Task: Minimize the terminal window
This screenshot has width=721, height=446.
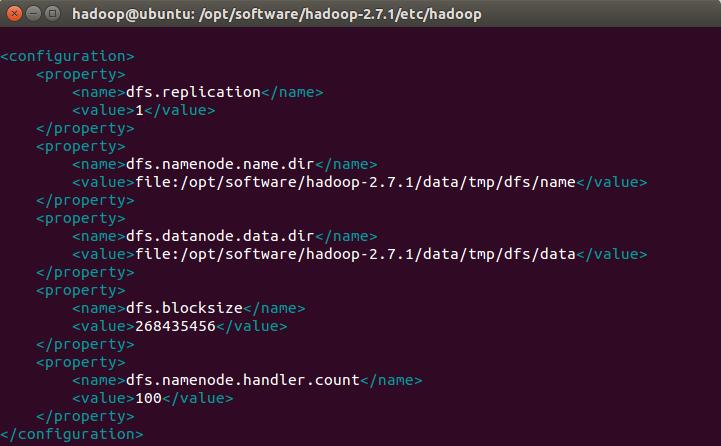Action: click(x=34, y=15)
